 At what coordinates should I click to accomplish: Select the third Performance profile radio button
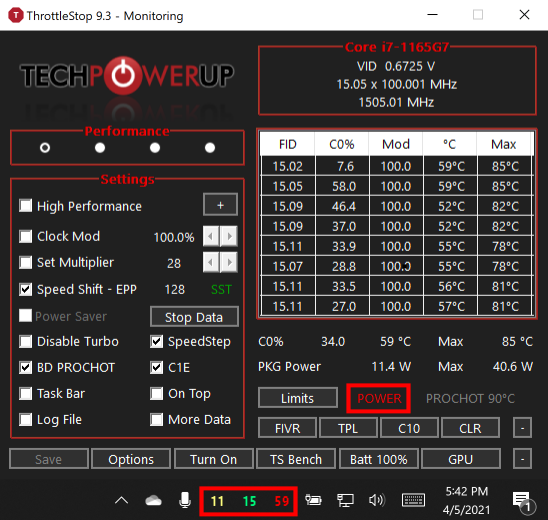155,148
